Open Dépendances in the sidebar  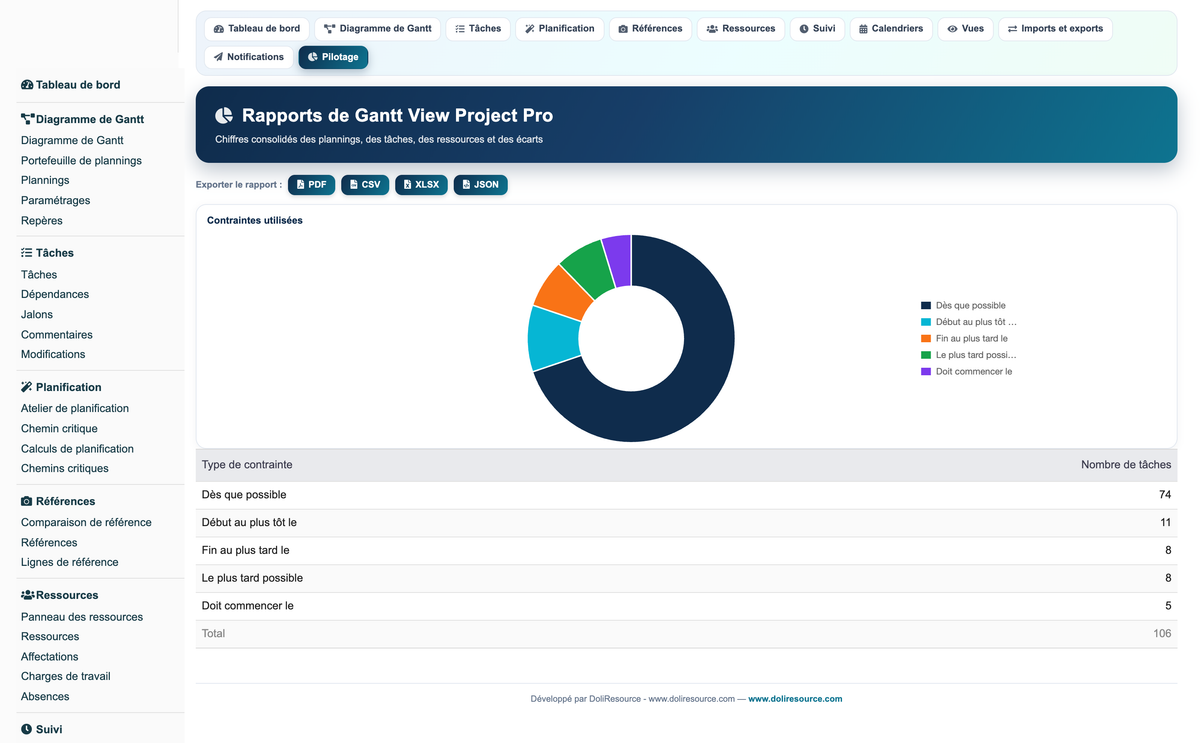(x=55, y=295)
